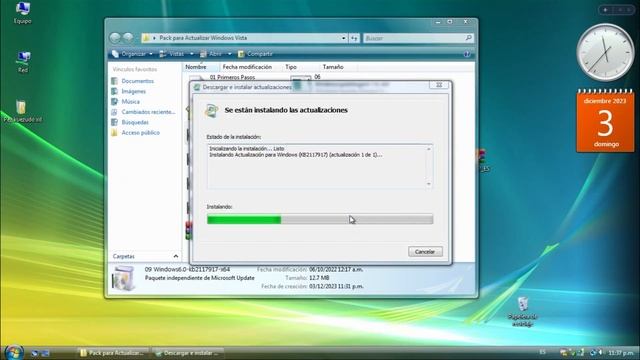Click the sidebar add gadget plus button
This screenshot has width=640, height=360.
tap(605, 9)
